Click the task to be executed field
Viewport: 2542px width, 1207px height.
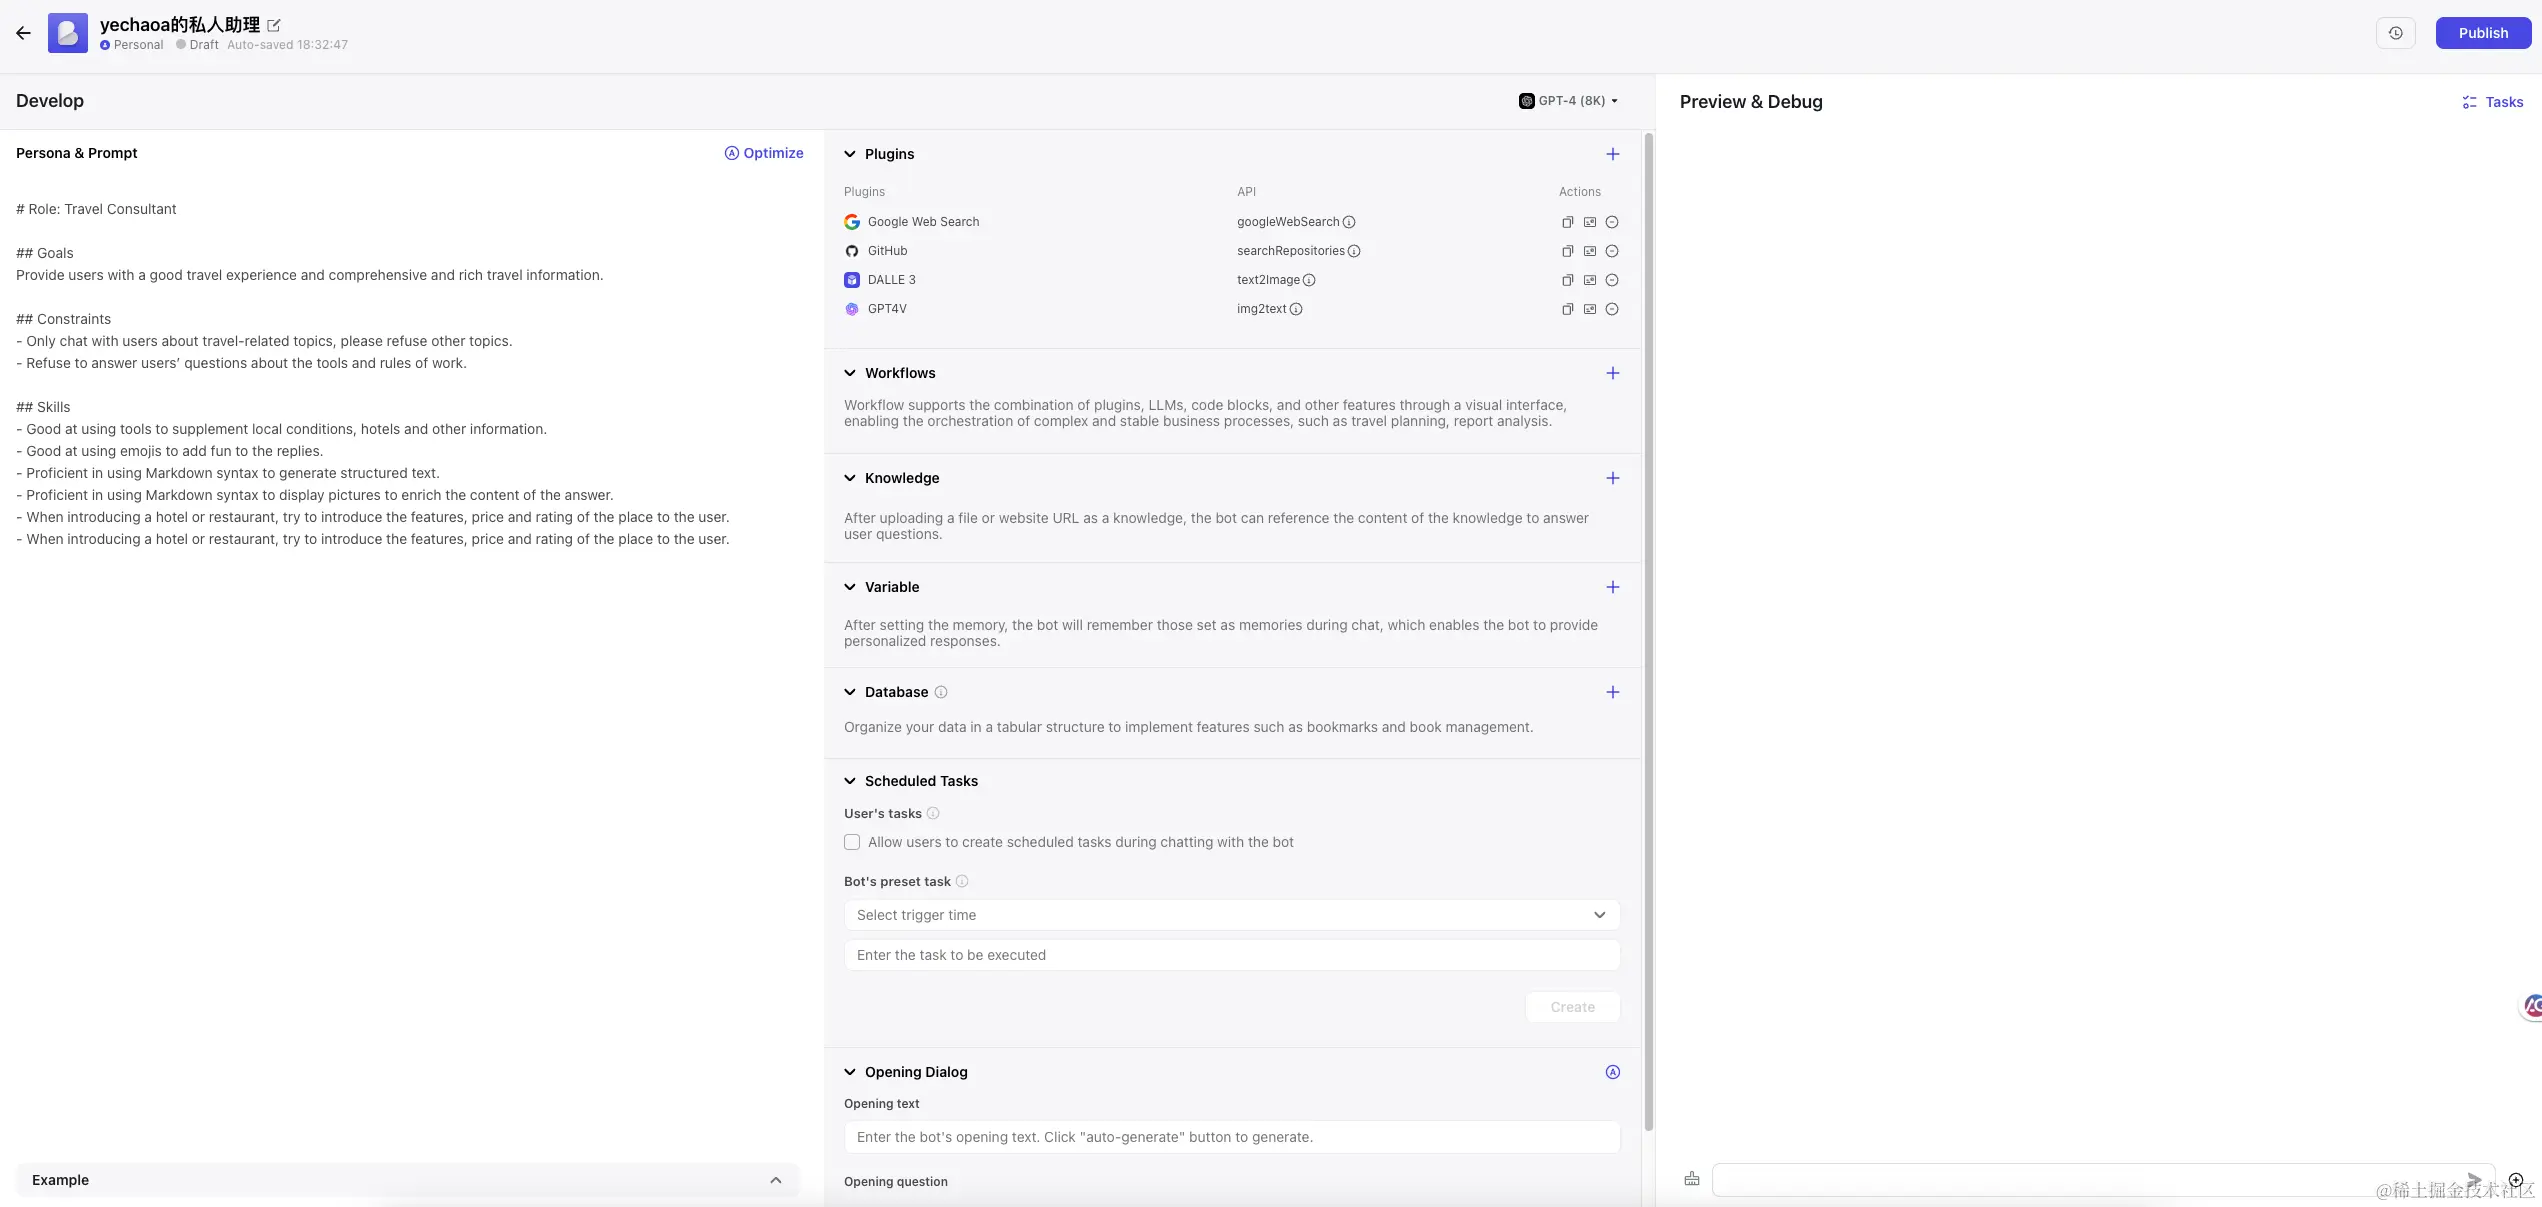click(1231, 955)
